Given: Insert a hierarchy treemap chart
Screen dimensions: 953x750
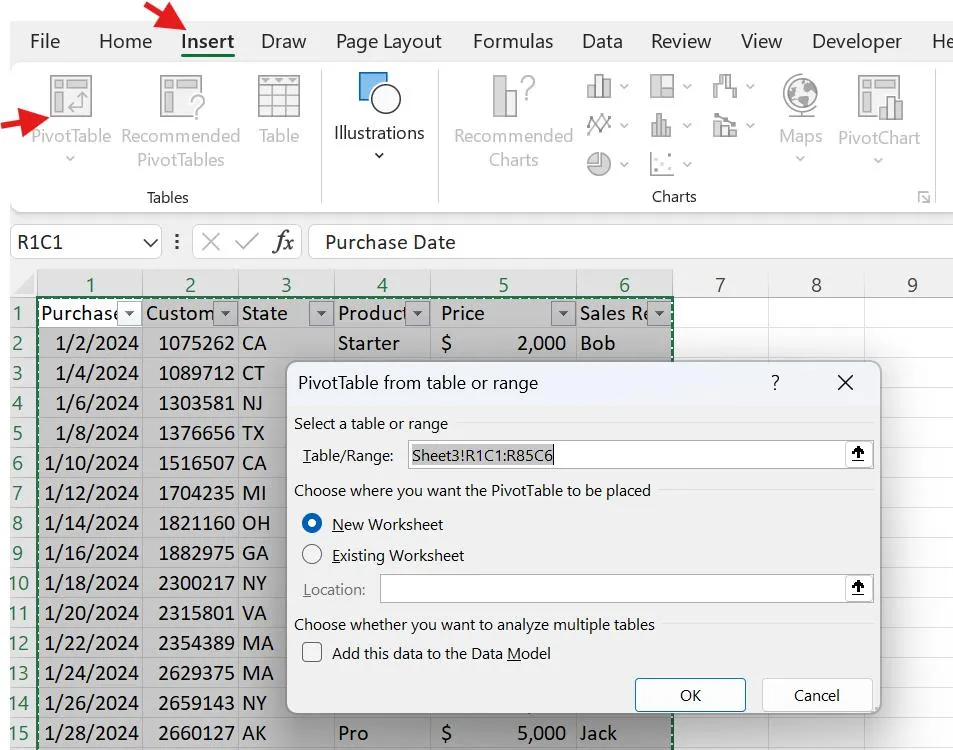Looking at the screenshot, I should (x=662, y=86).
